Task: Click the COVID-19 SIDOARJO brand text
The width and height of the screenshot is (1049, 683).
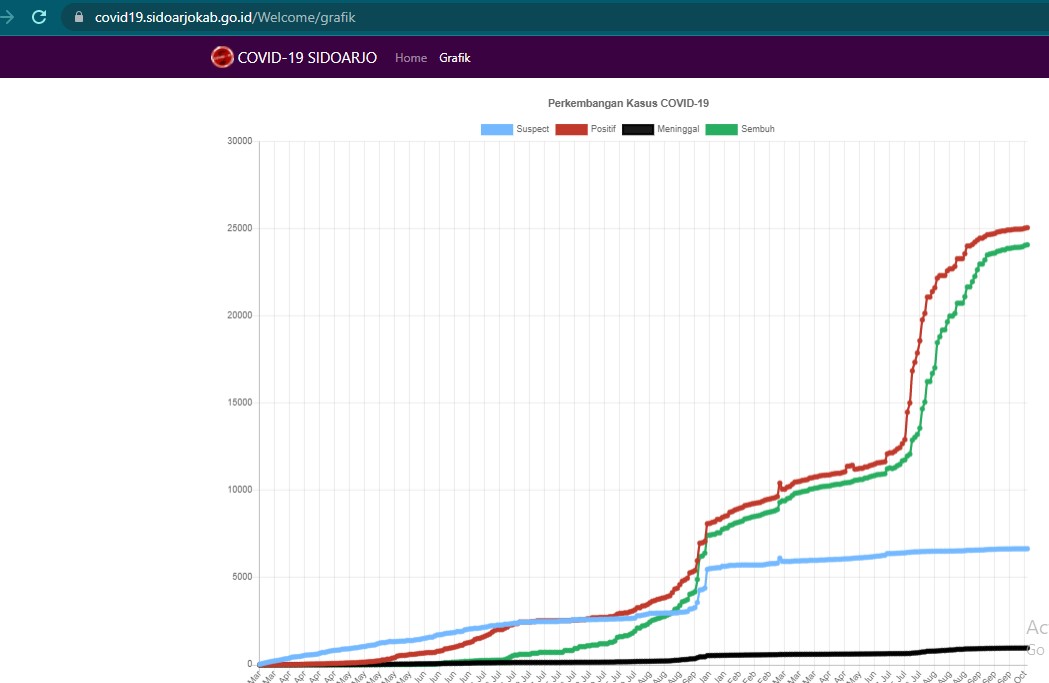Action: [307, 58]
